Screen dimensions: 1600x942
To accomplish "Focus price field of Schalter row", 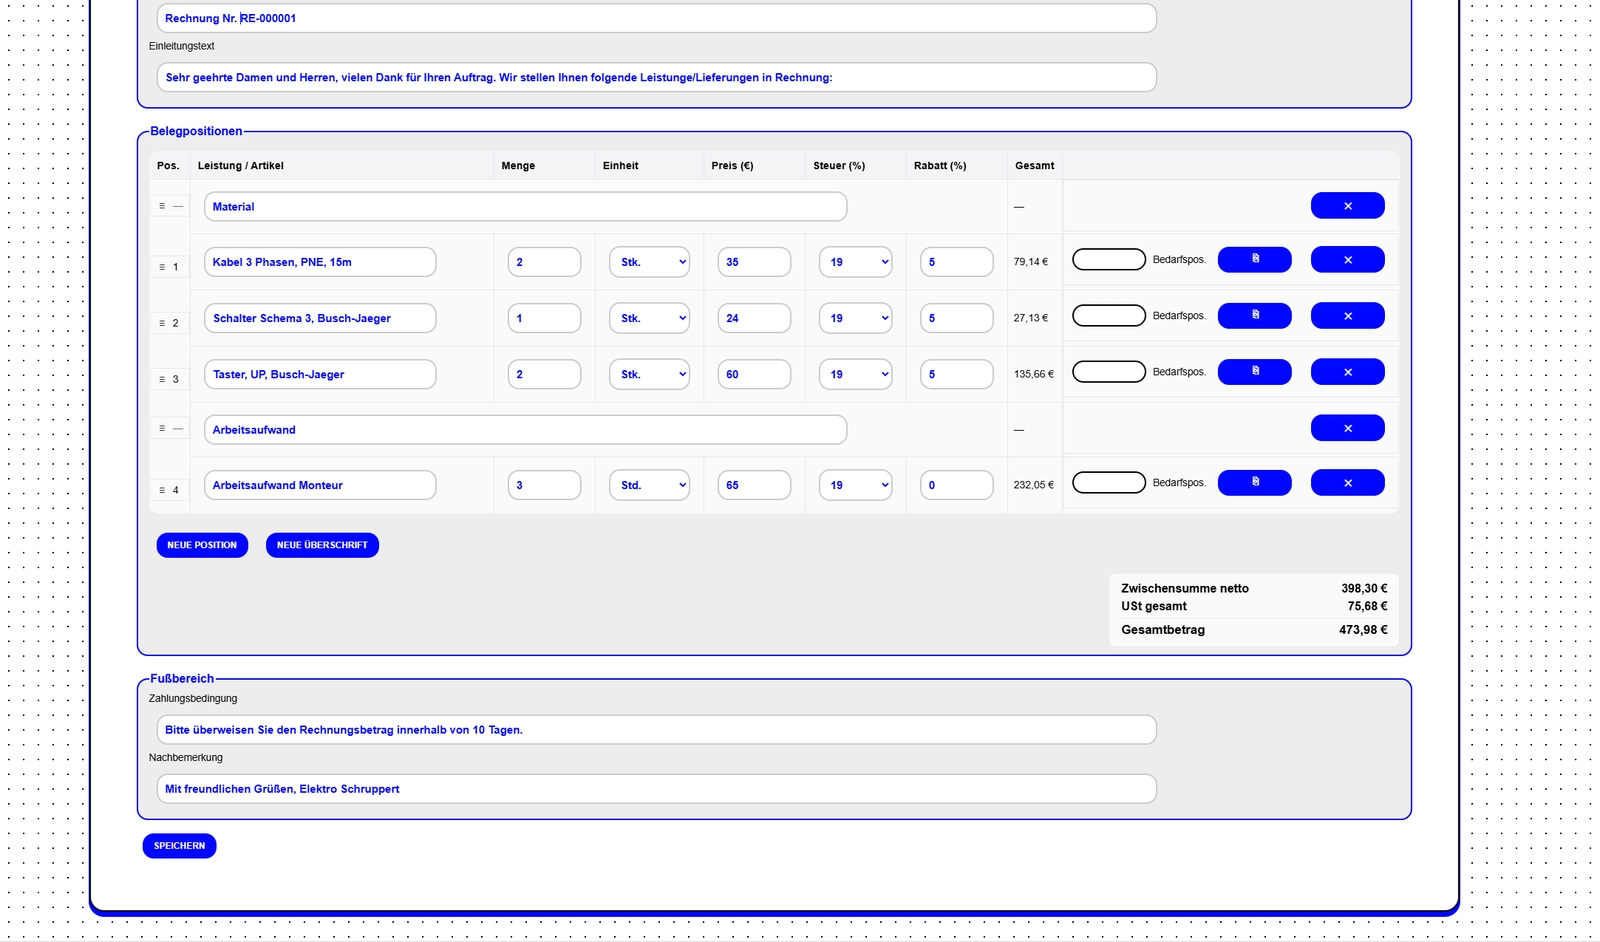I will point(754,318).
